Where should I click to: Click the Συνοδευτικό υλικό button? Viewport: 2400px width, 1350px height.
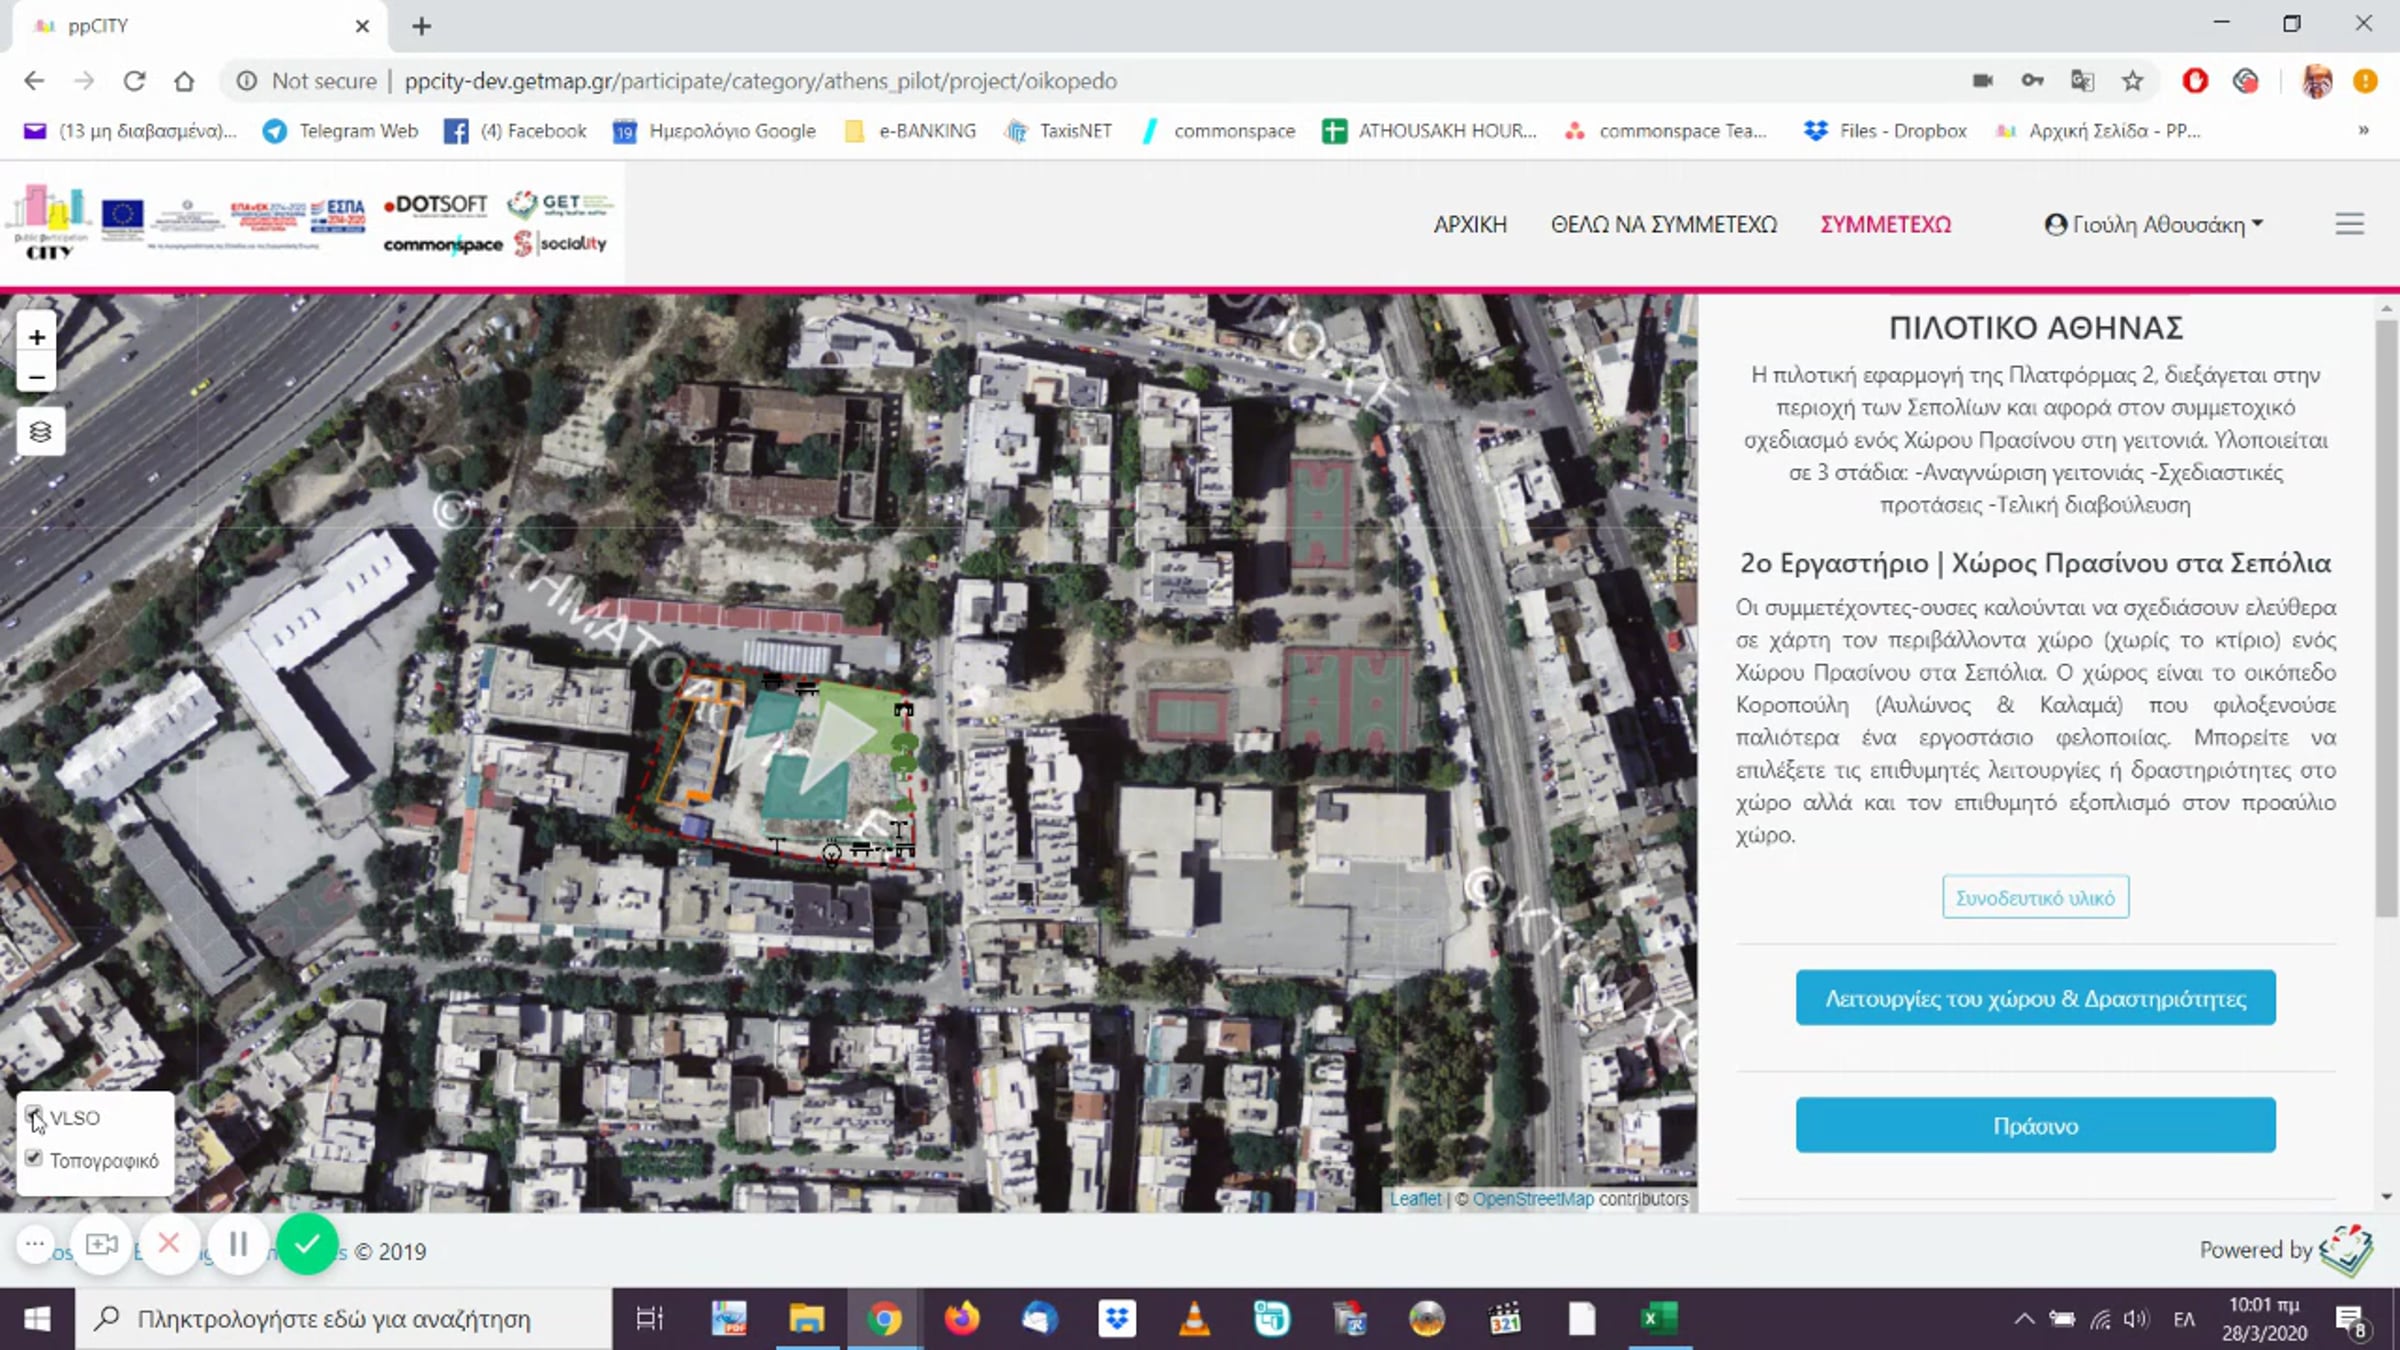pos(2035,897)
